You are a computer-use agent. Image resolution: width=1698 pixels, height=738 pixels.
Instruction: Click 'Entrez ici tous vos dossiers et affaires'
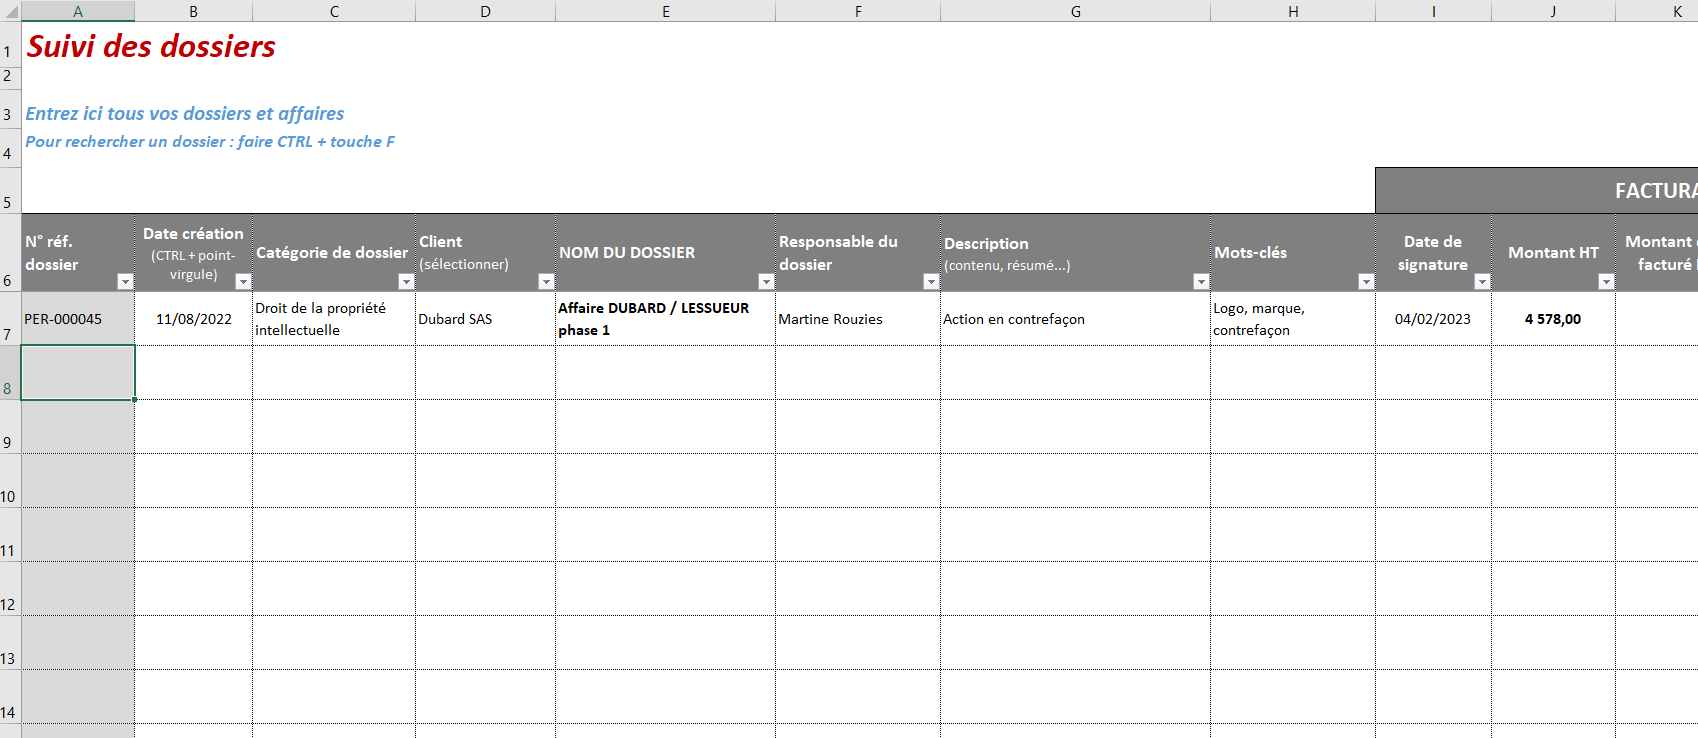coord(185,114)
